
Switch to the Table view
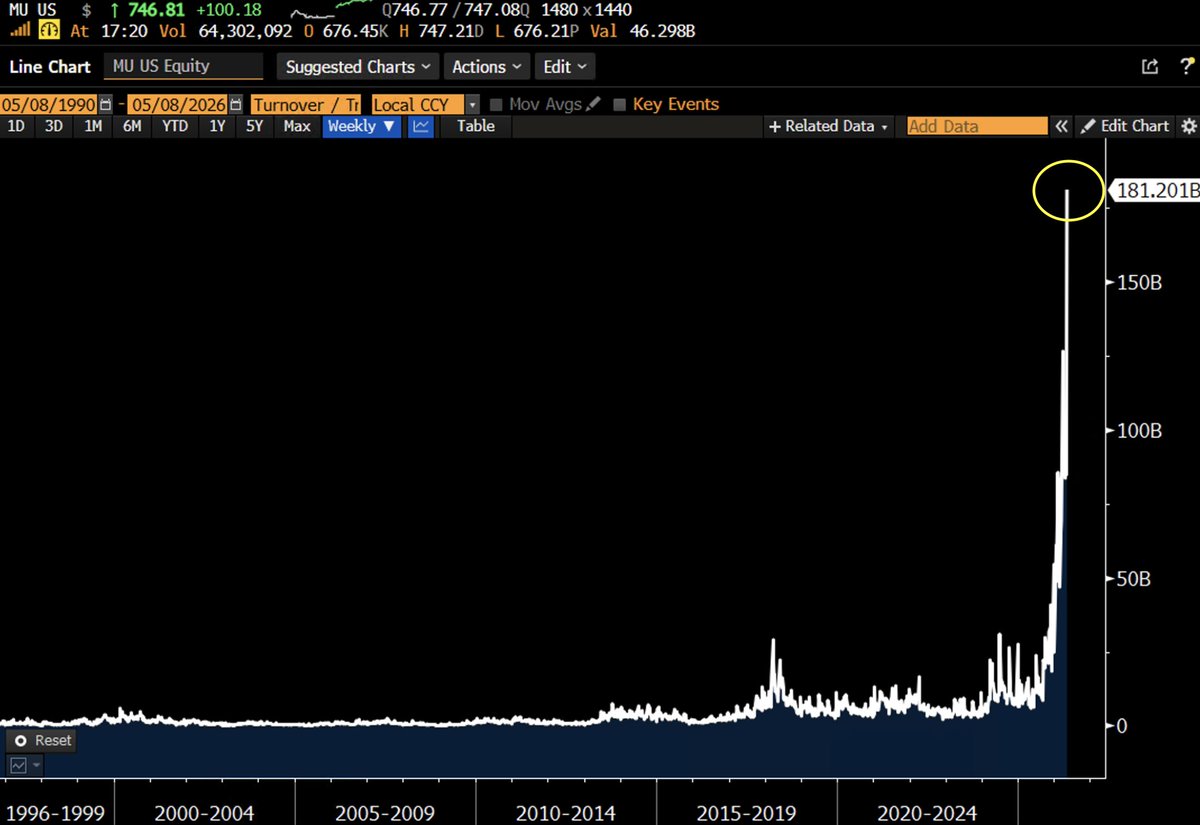476,126
